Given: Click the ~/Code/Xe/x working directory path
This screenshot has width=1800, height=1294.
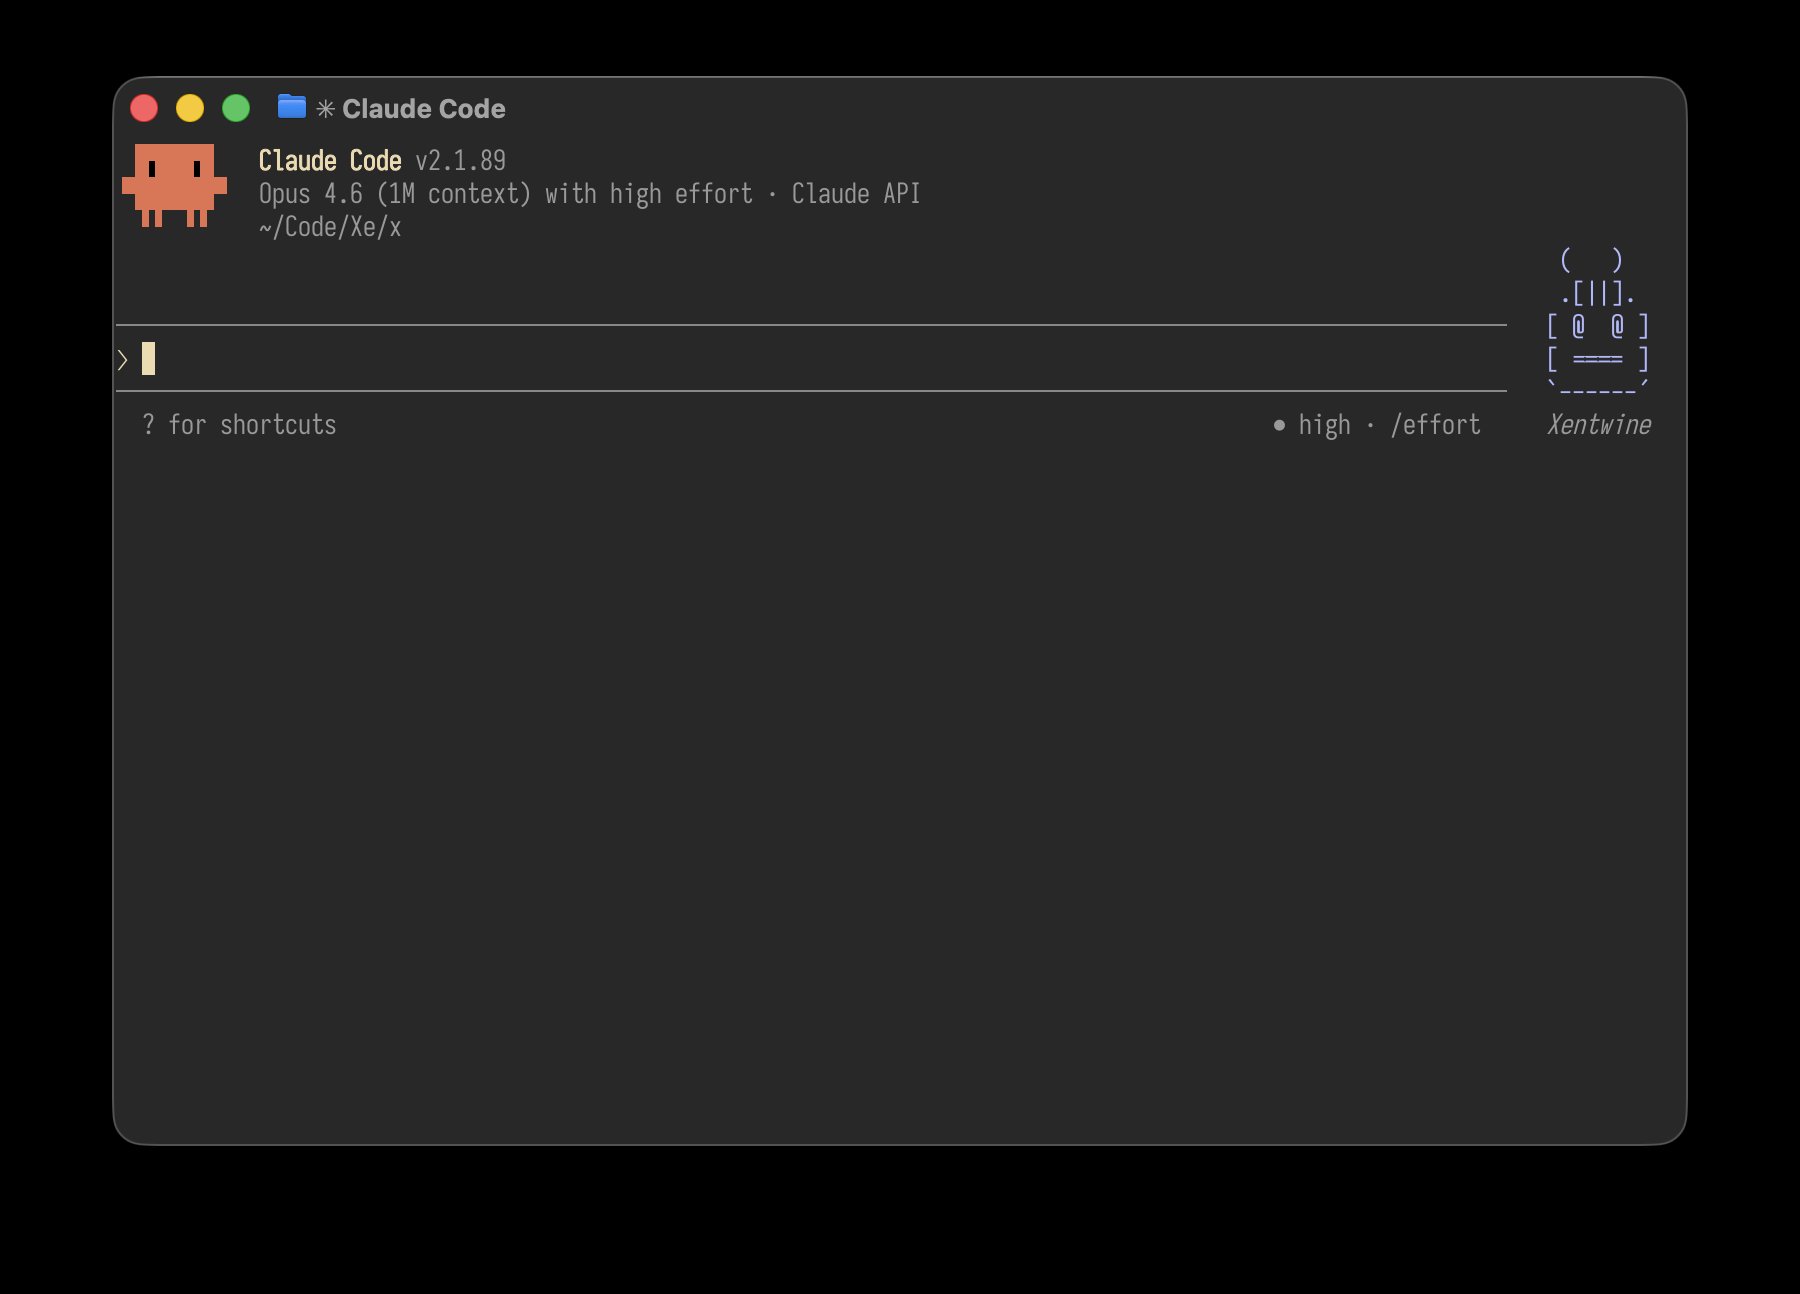Looking at the screenshot, I should (x=330, y=227).
